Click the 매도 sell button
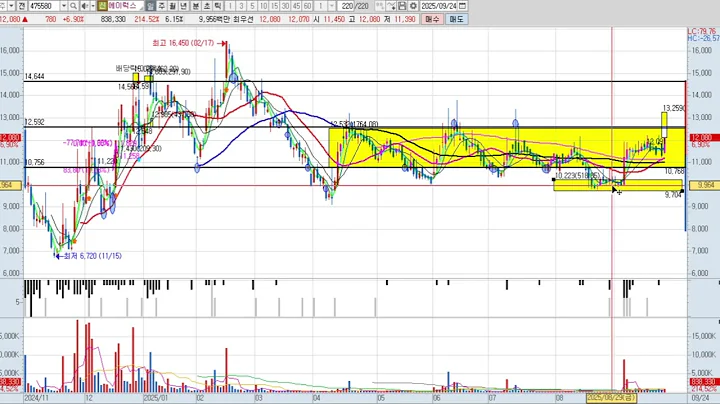720x404 pixels. (x=456, y=19)
